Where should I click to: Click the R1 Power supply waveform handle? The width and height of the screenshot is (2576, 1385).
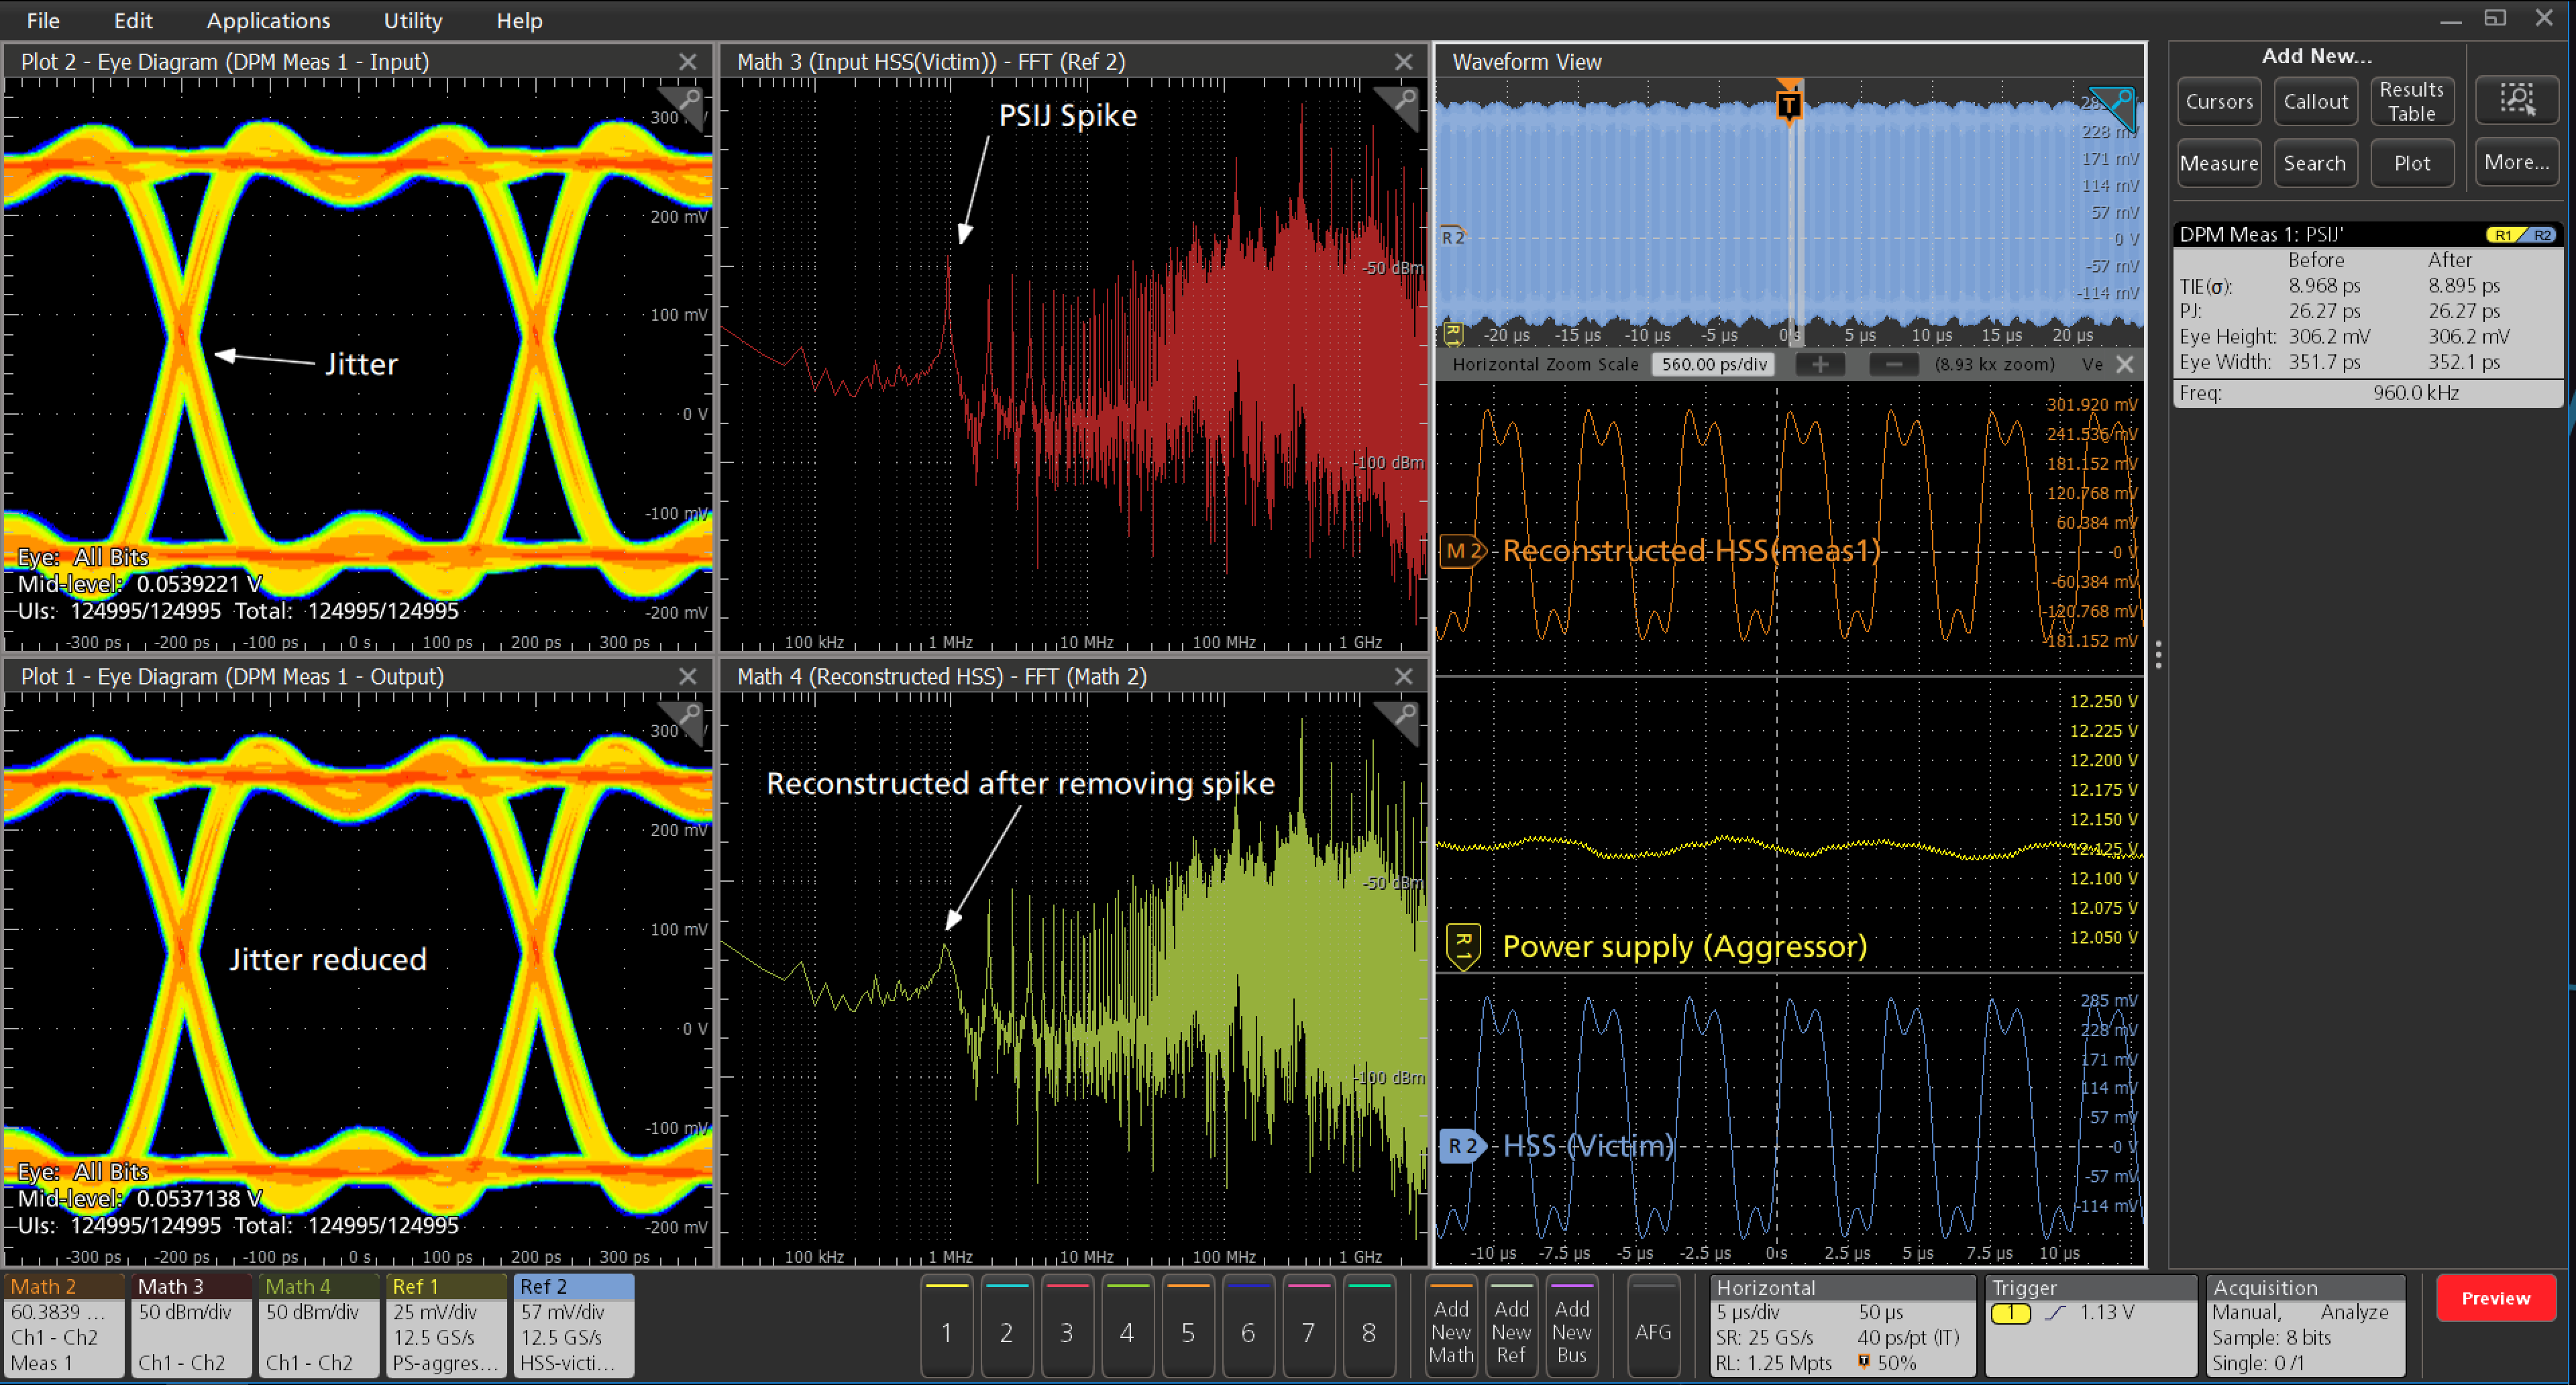point(1463,945)
